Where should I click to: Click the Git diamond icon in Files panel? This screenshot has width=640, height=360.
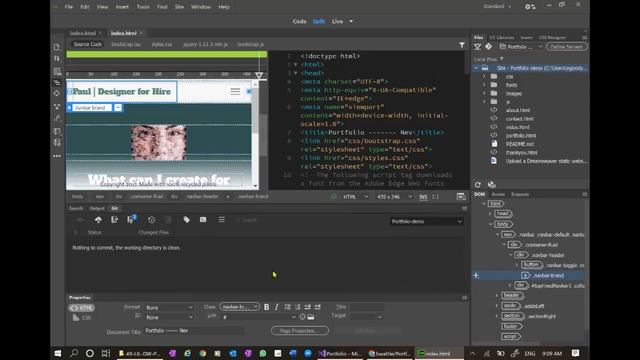coord(488,47)
